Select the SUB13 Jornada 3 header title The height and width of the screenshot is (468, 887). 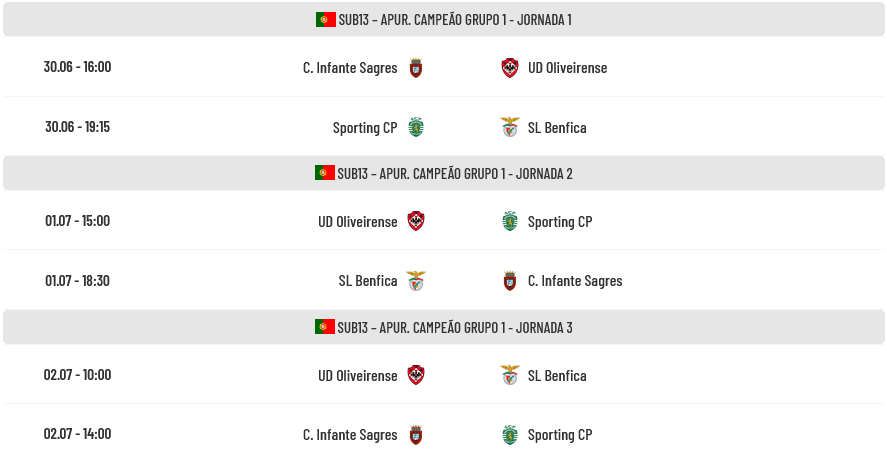coord(455,328)
